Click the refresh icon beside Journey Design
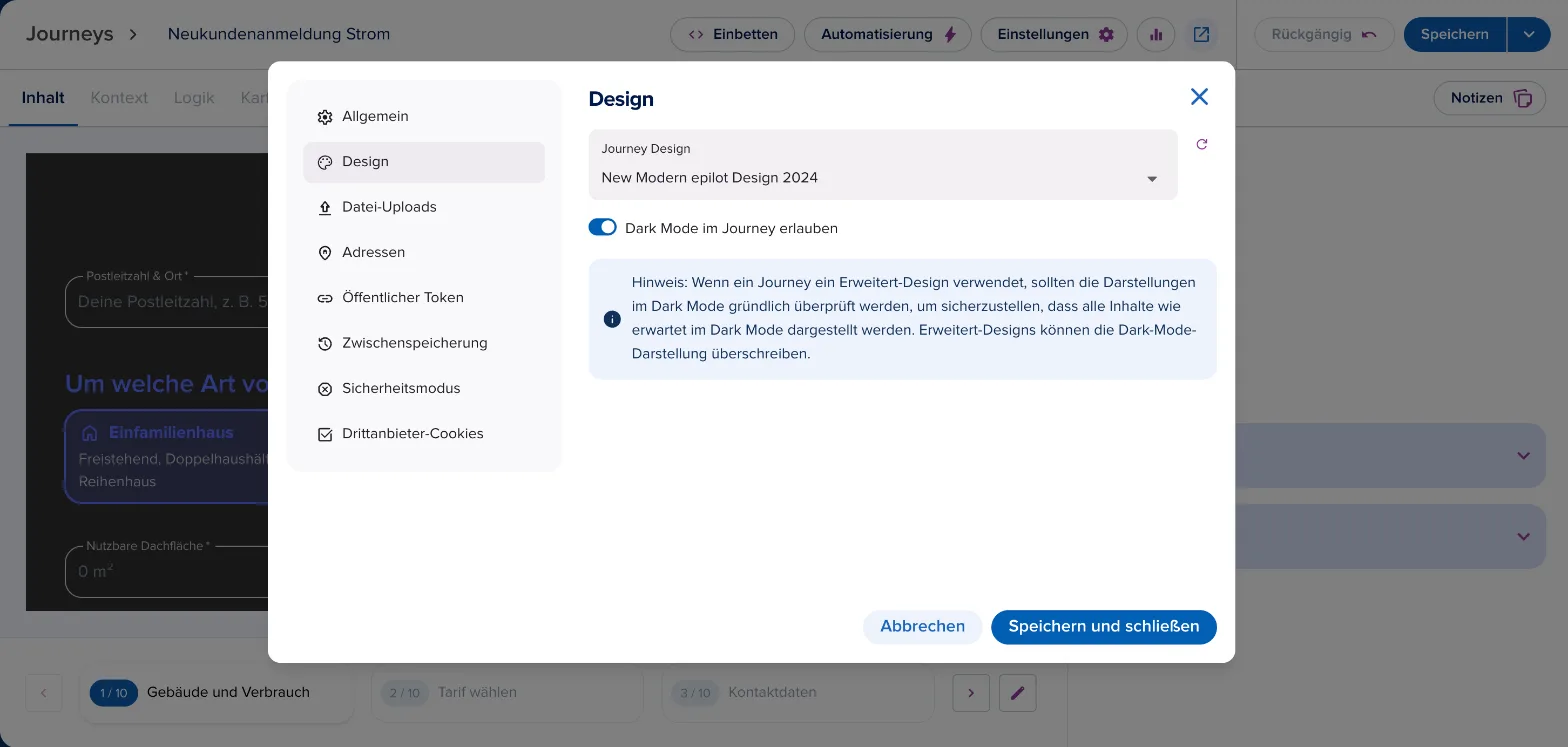 pyautogui.click(x=1202, y=144)
